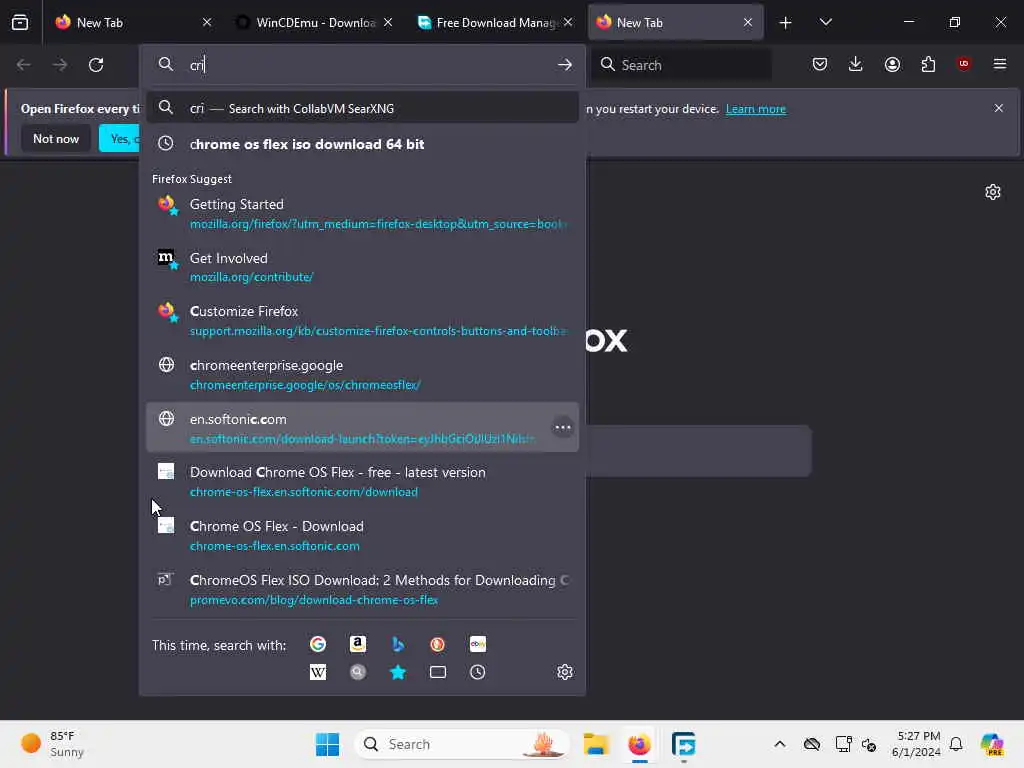Open the Firefox account icon
Screen dimensions: 1024x768
pos(892,64)
